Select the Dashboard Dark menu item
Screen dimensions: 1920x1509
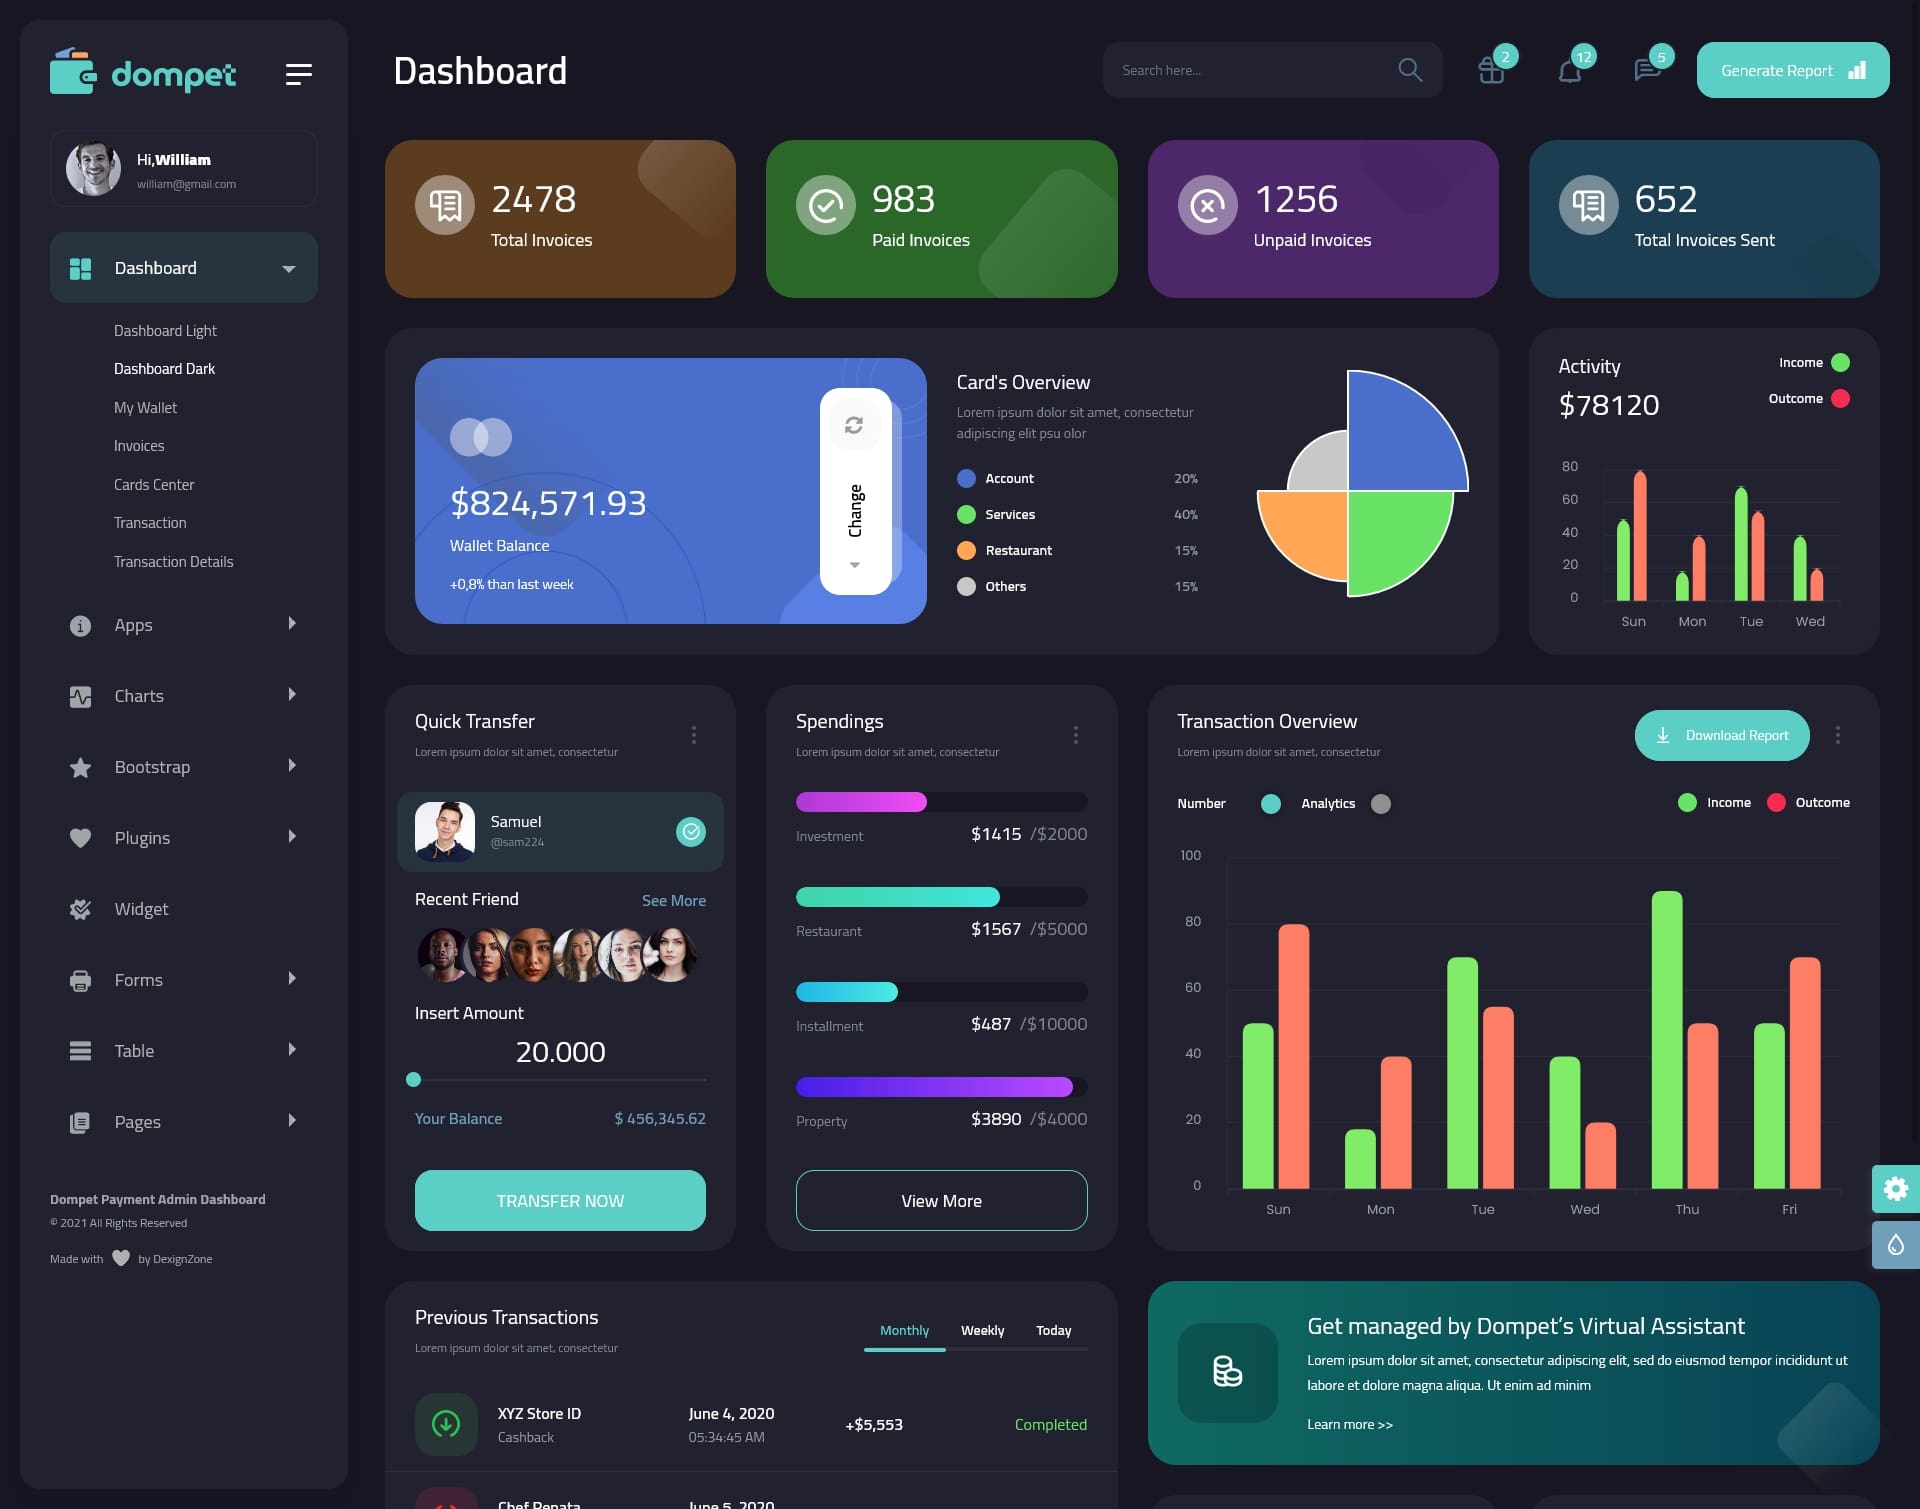pyautogui.click(x=164, y=369)
